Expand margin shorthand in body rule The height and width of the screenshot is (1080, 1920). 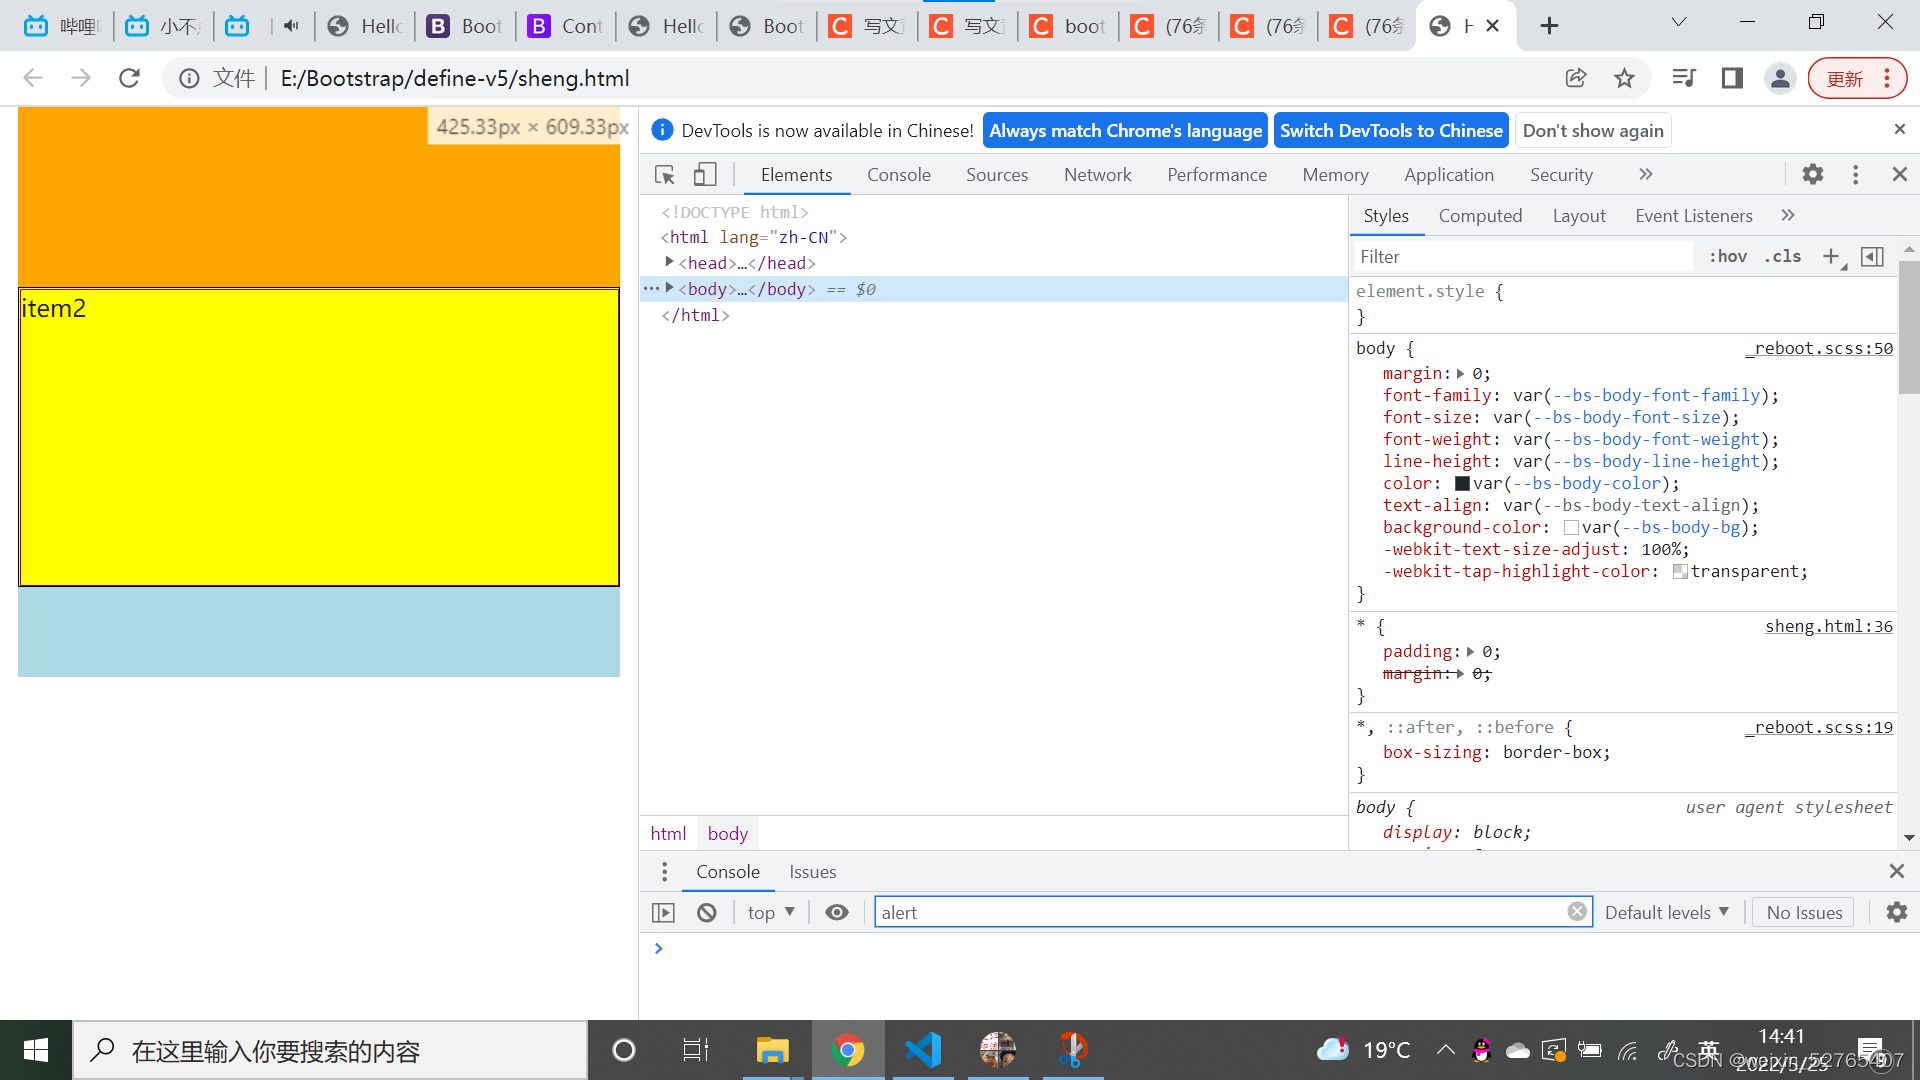(1461, 374)
